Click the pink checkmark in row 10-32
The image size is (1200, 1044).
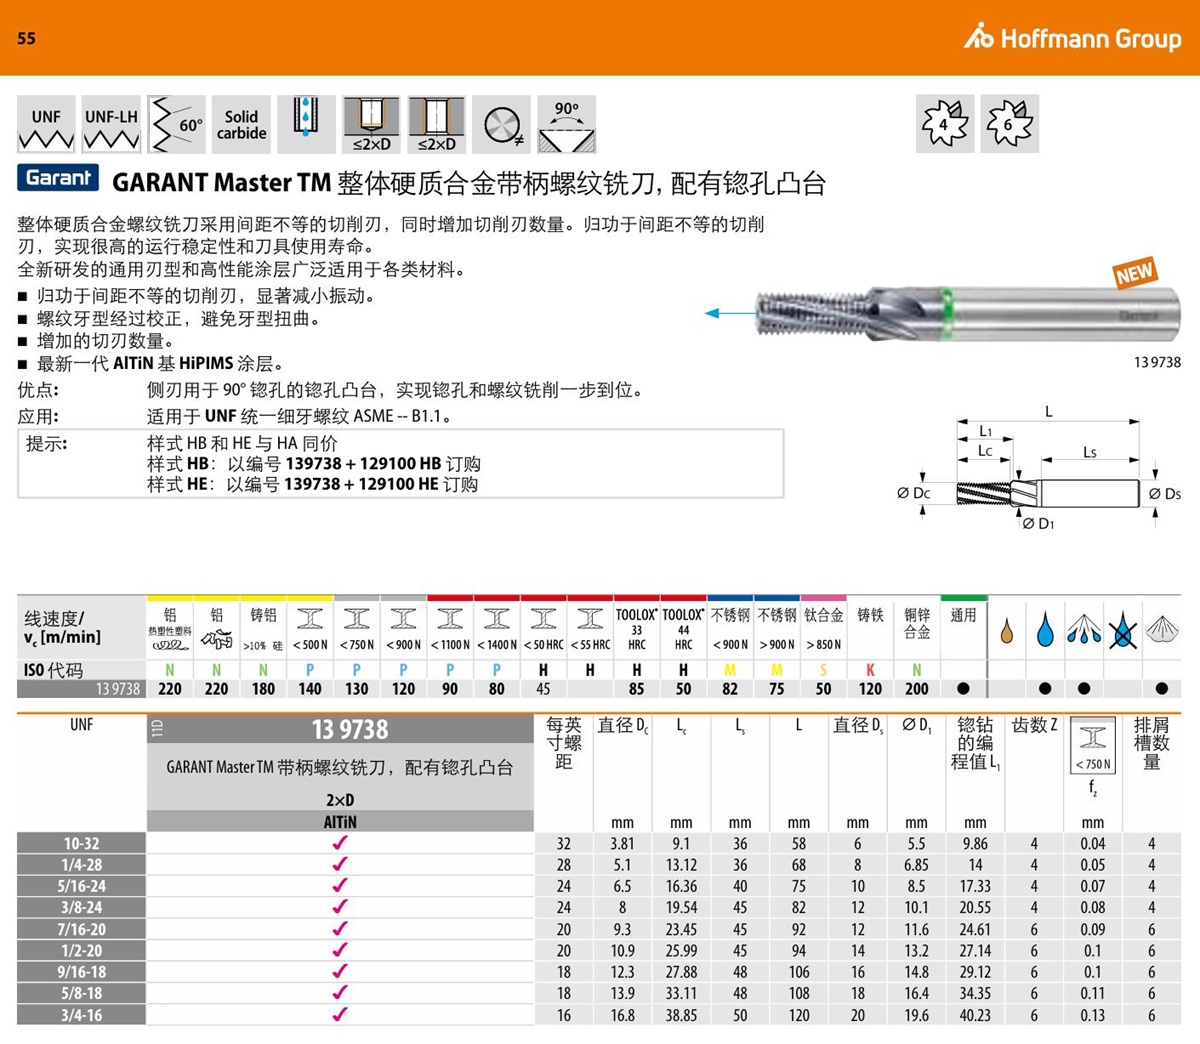(x=340, y=843)
